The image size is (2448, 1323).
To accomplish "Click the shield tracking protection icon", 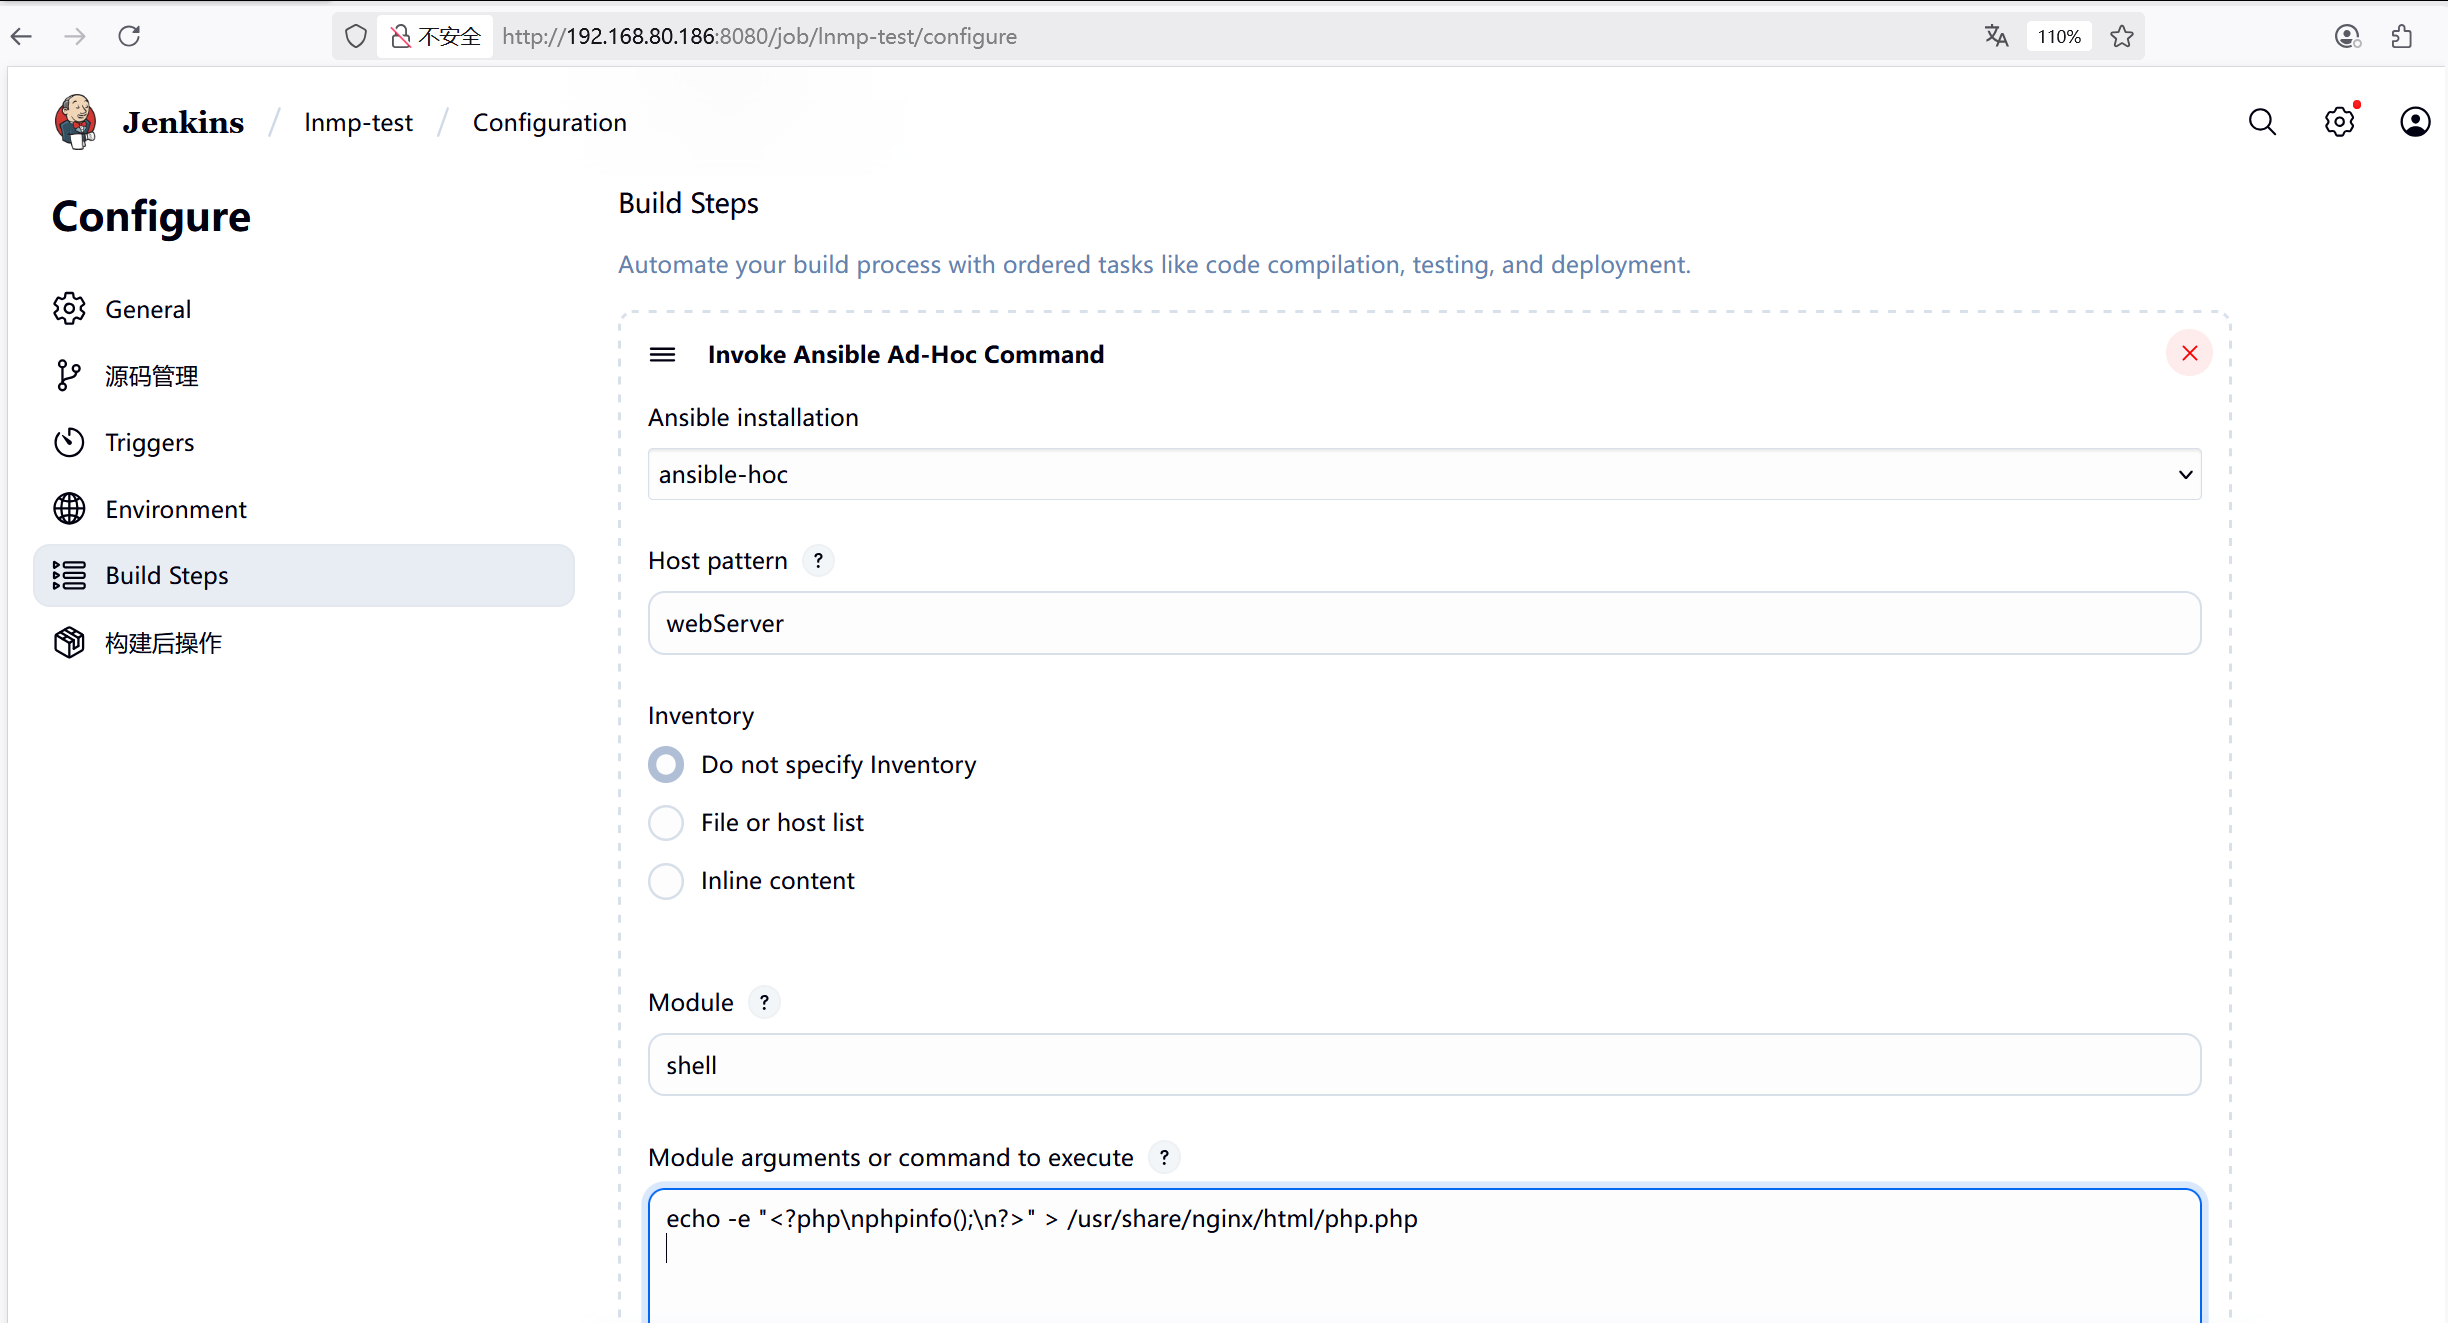I will [355, 36].
